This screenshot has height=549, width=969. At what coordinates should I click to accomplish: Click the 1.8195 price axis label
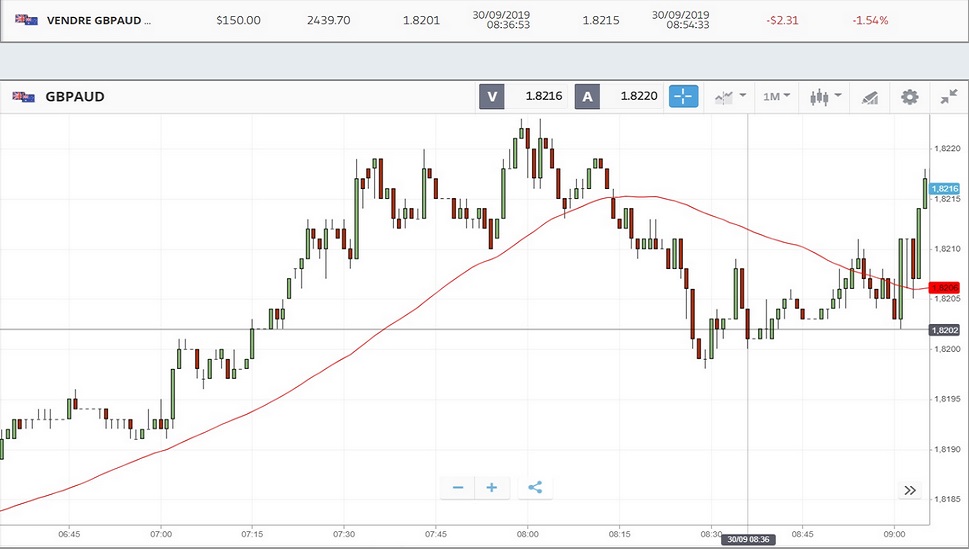[947, 399]
